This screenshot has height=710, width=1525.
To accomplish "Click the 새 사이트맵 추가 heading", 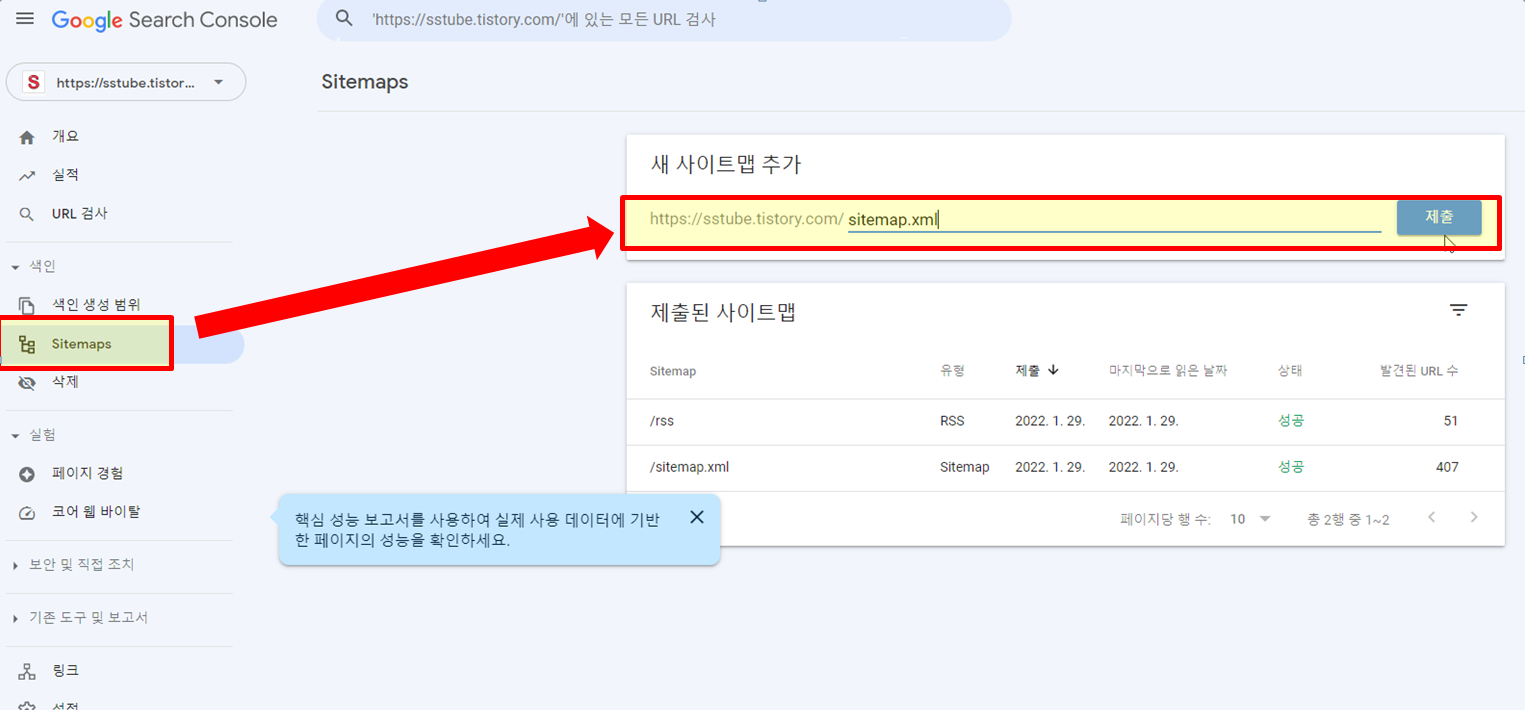I will tap(726, 165).
